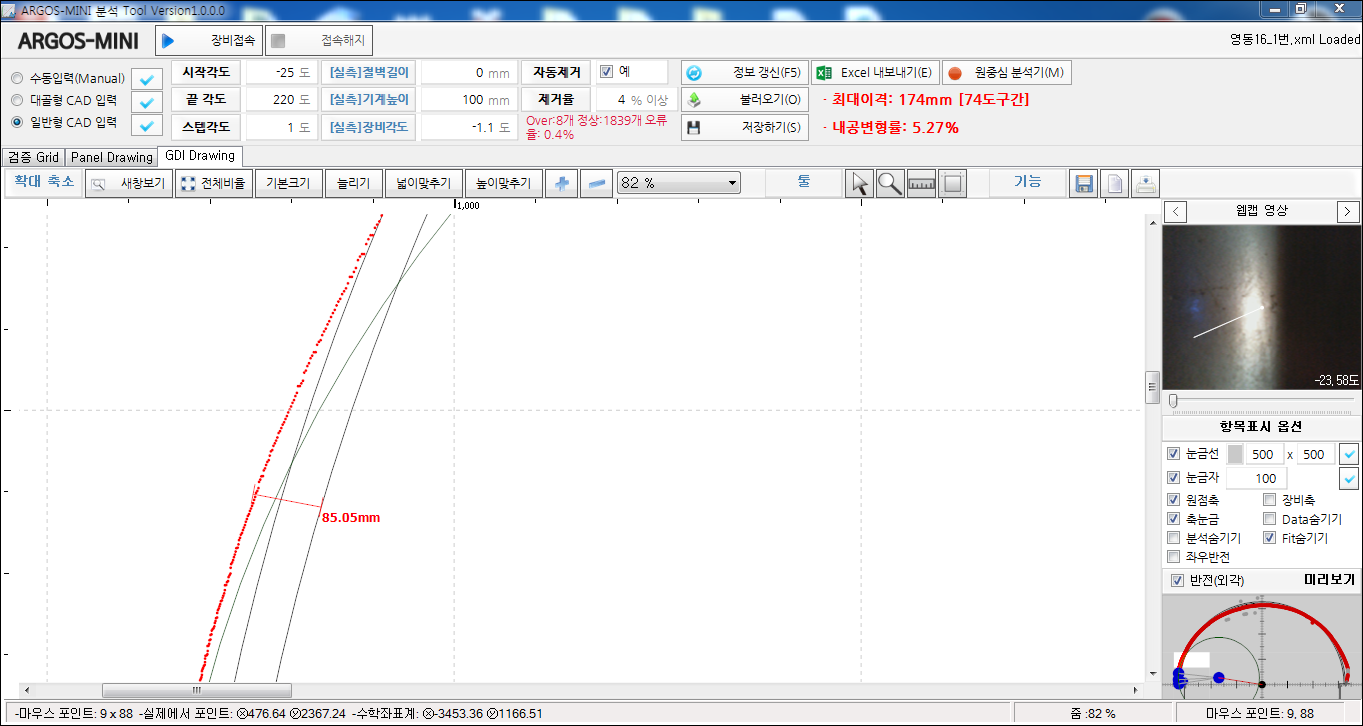Screen dimensions: 1363x726
Task: Activate the magnifier zoom tool
Action: tap(890, 185)
